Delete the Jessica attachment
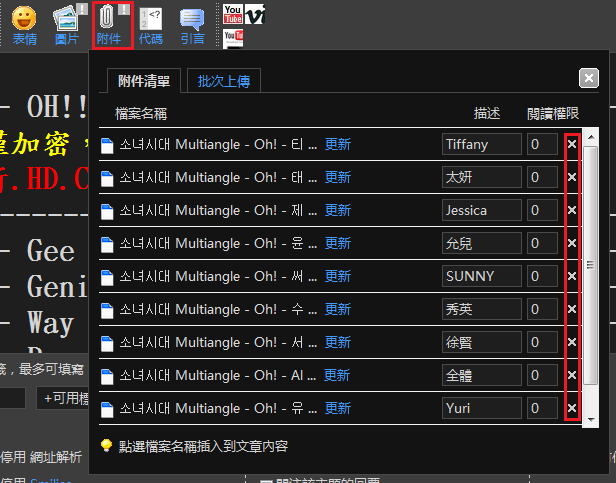 pos(572,210)
